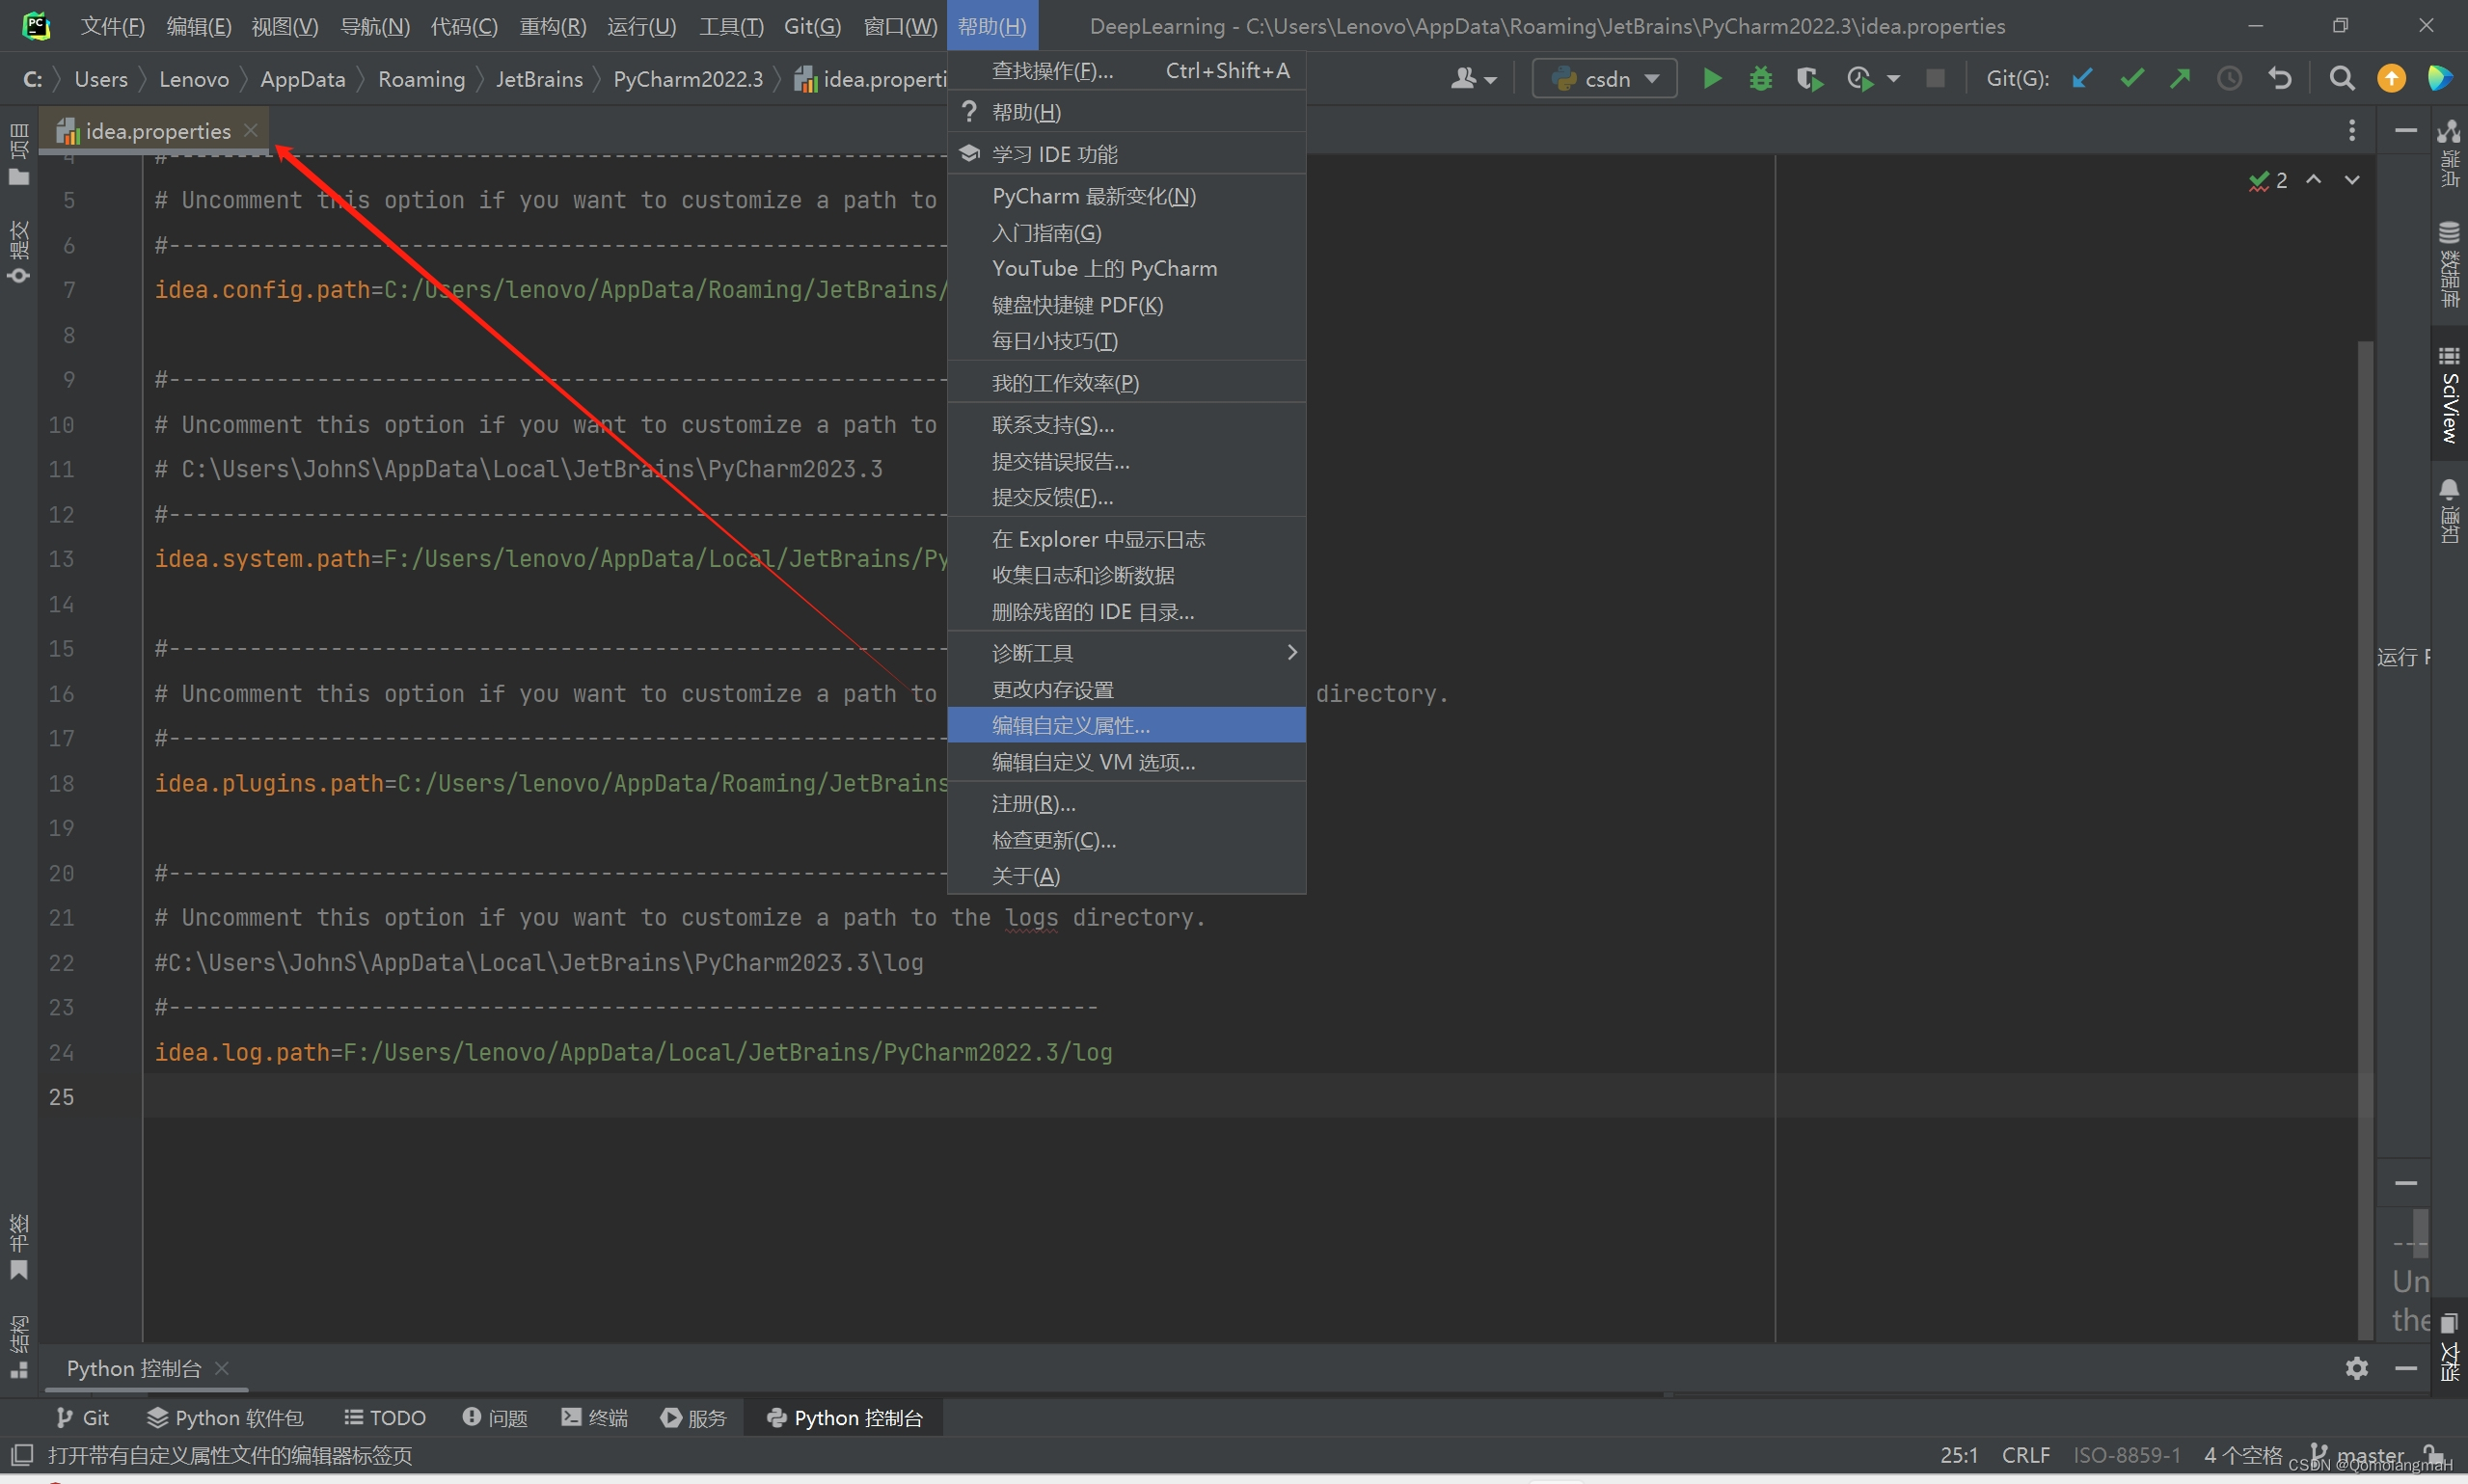Open the 文件(F) menu
The width and height of the screenshot is (2468, 1484).
click(x=113, y=26)
